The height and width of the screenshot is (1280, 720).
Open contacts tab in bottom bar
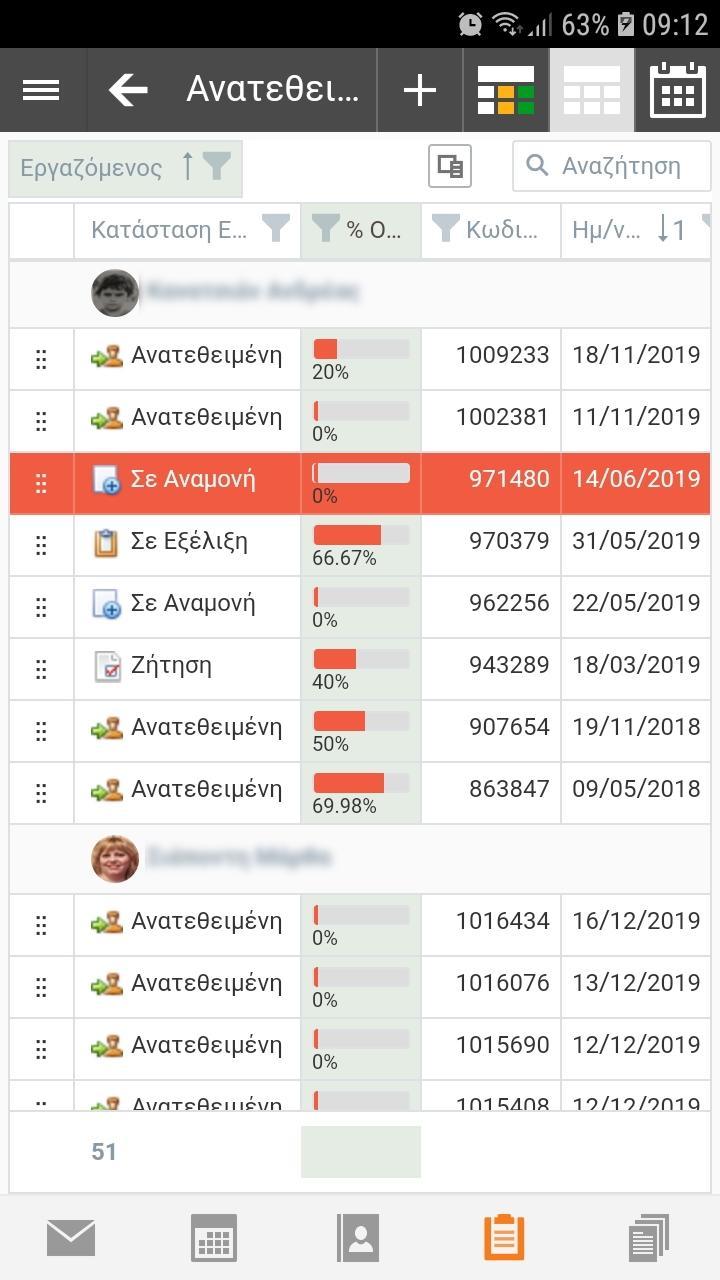[x=359, y=1238]
